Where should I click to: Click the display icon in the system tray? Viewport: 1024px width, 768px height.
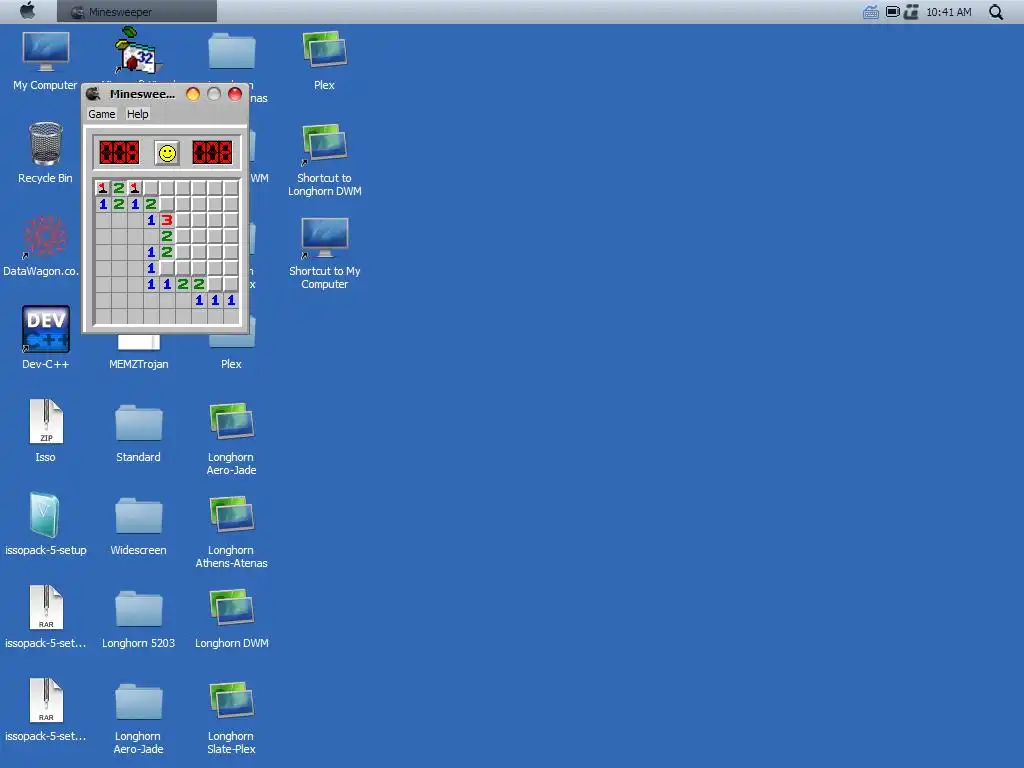click(892, 12)
